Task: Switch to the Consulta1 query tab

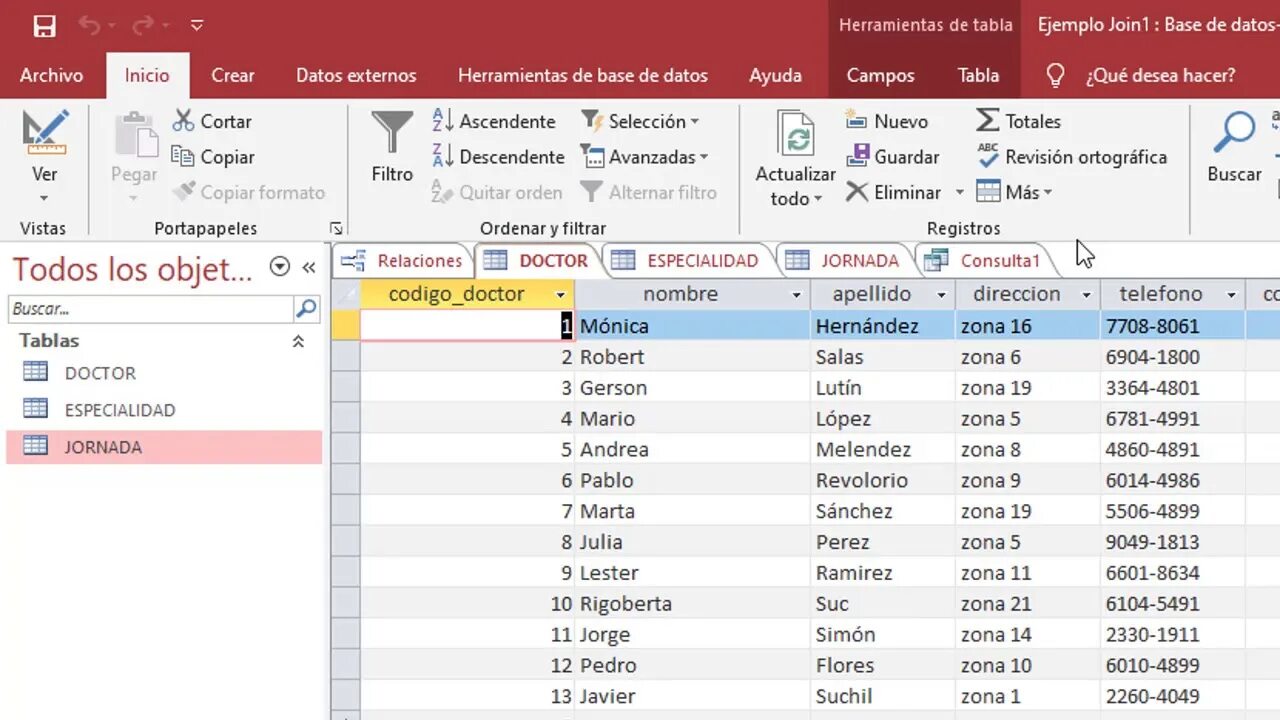Action: pyautogui.click(x=983, y=261)
